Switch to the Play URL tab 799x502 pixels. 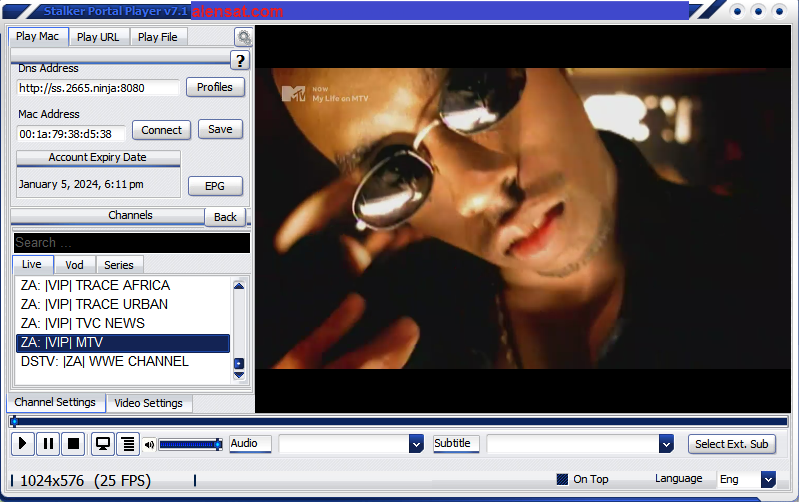98,37
